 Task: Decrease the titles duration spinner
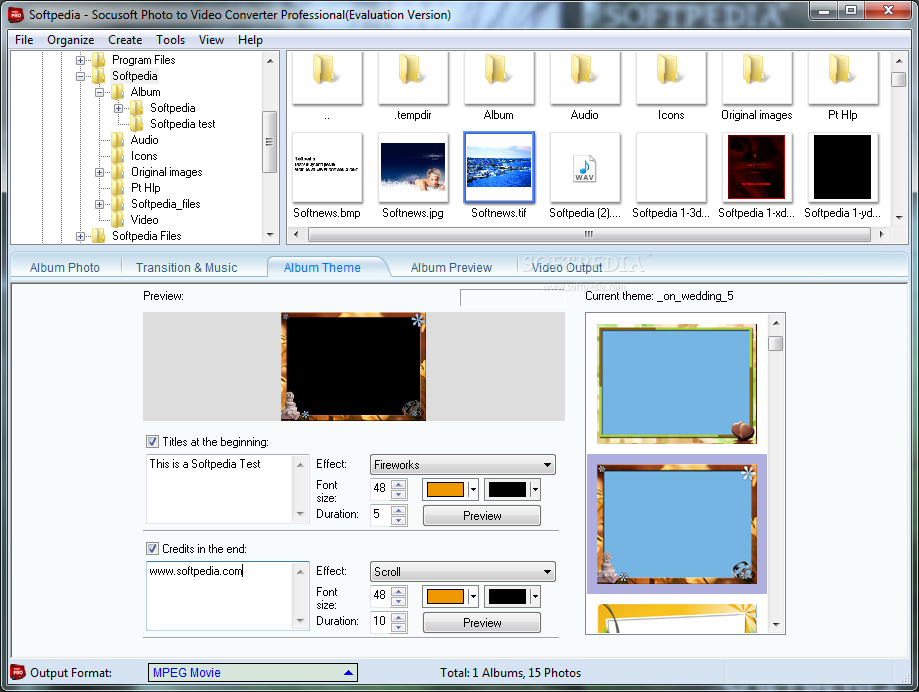399,521
